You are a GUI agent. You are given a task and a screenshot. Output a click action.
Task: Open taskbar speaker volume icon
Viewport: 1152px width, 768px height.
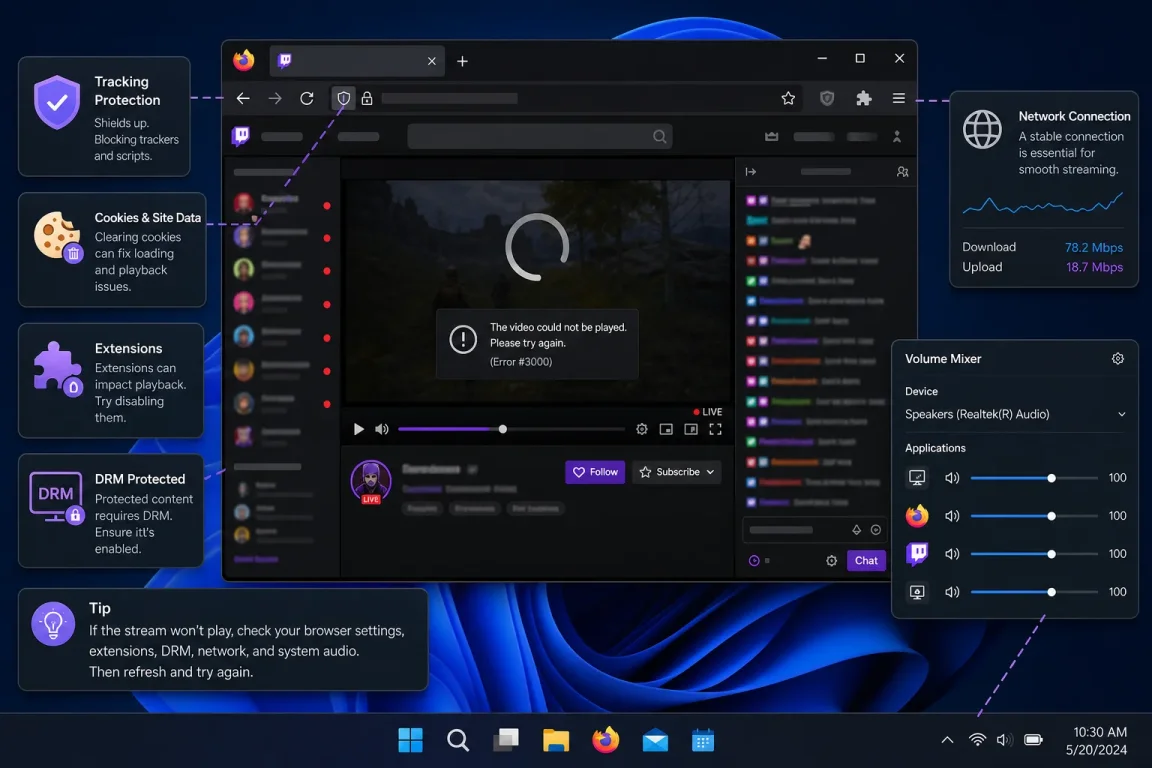1004,739
